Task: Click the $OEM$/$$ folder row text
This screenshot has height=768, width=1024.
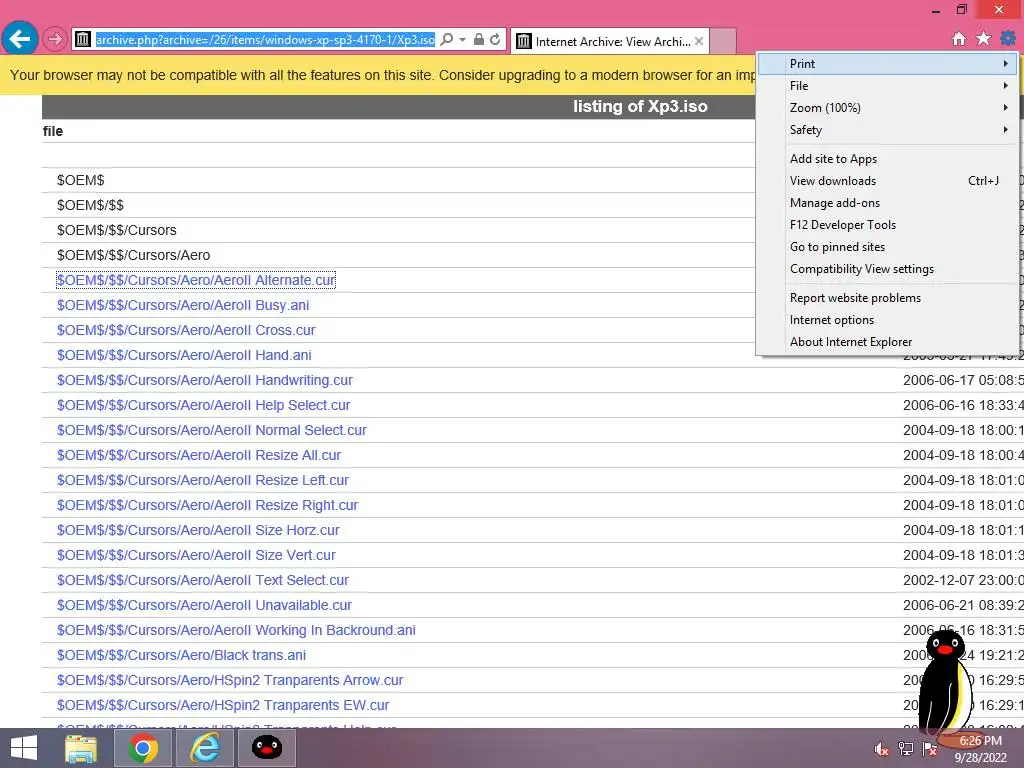Action: [90, 206]
